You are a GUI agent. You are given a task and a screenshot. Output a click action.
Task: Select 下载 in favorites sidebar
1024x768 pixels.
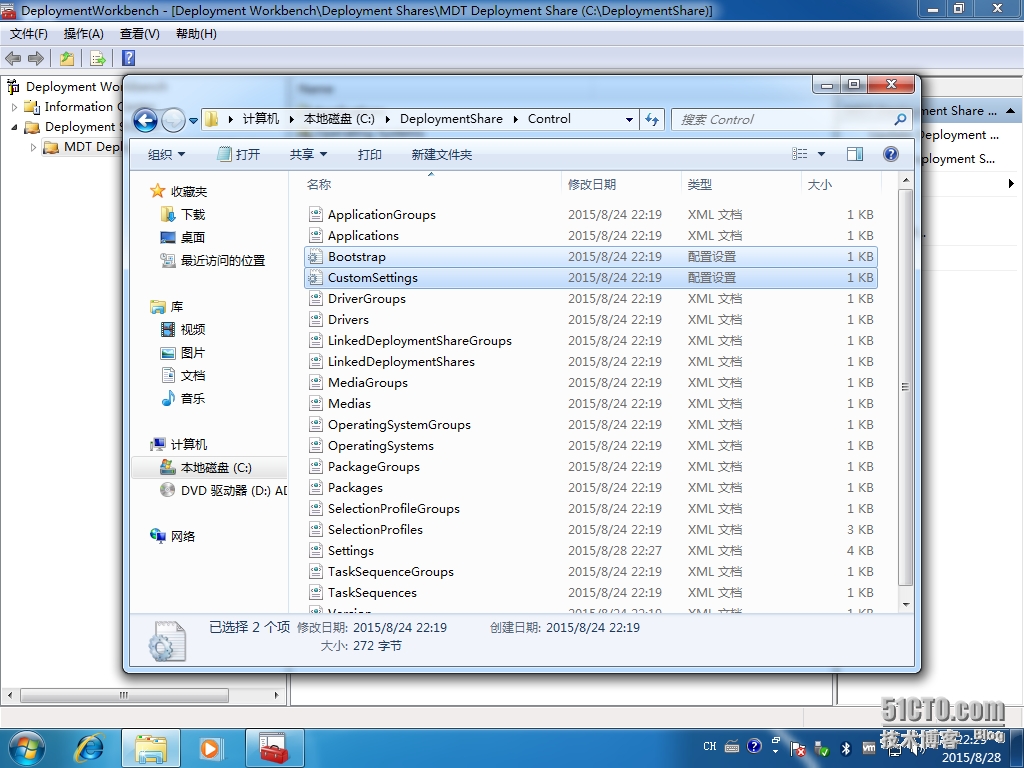point(183,214)
